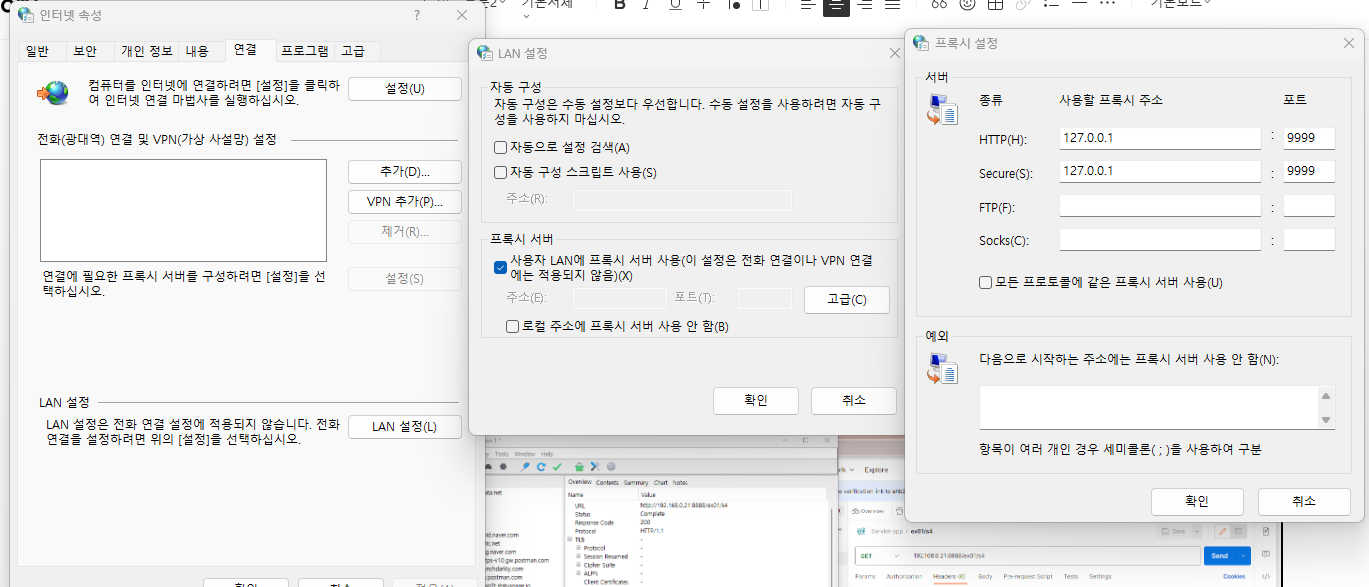Click the wrench tools icon in Charles toolbar
1369x587 pixels.
click(595, 467)
